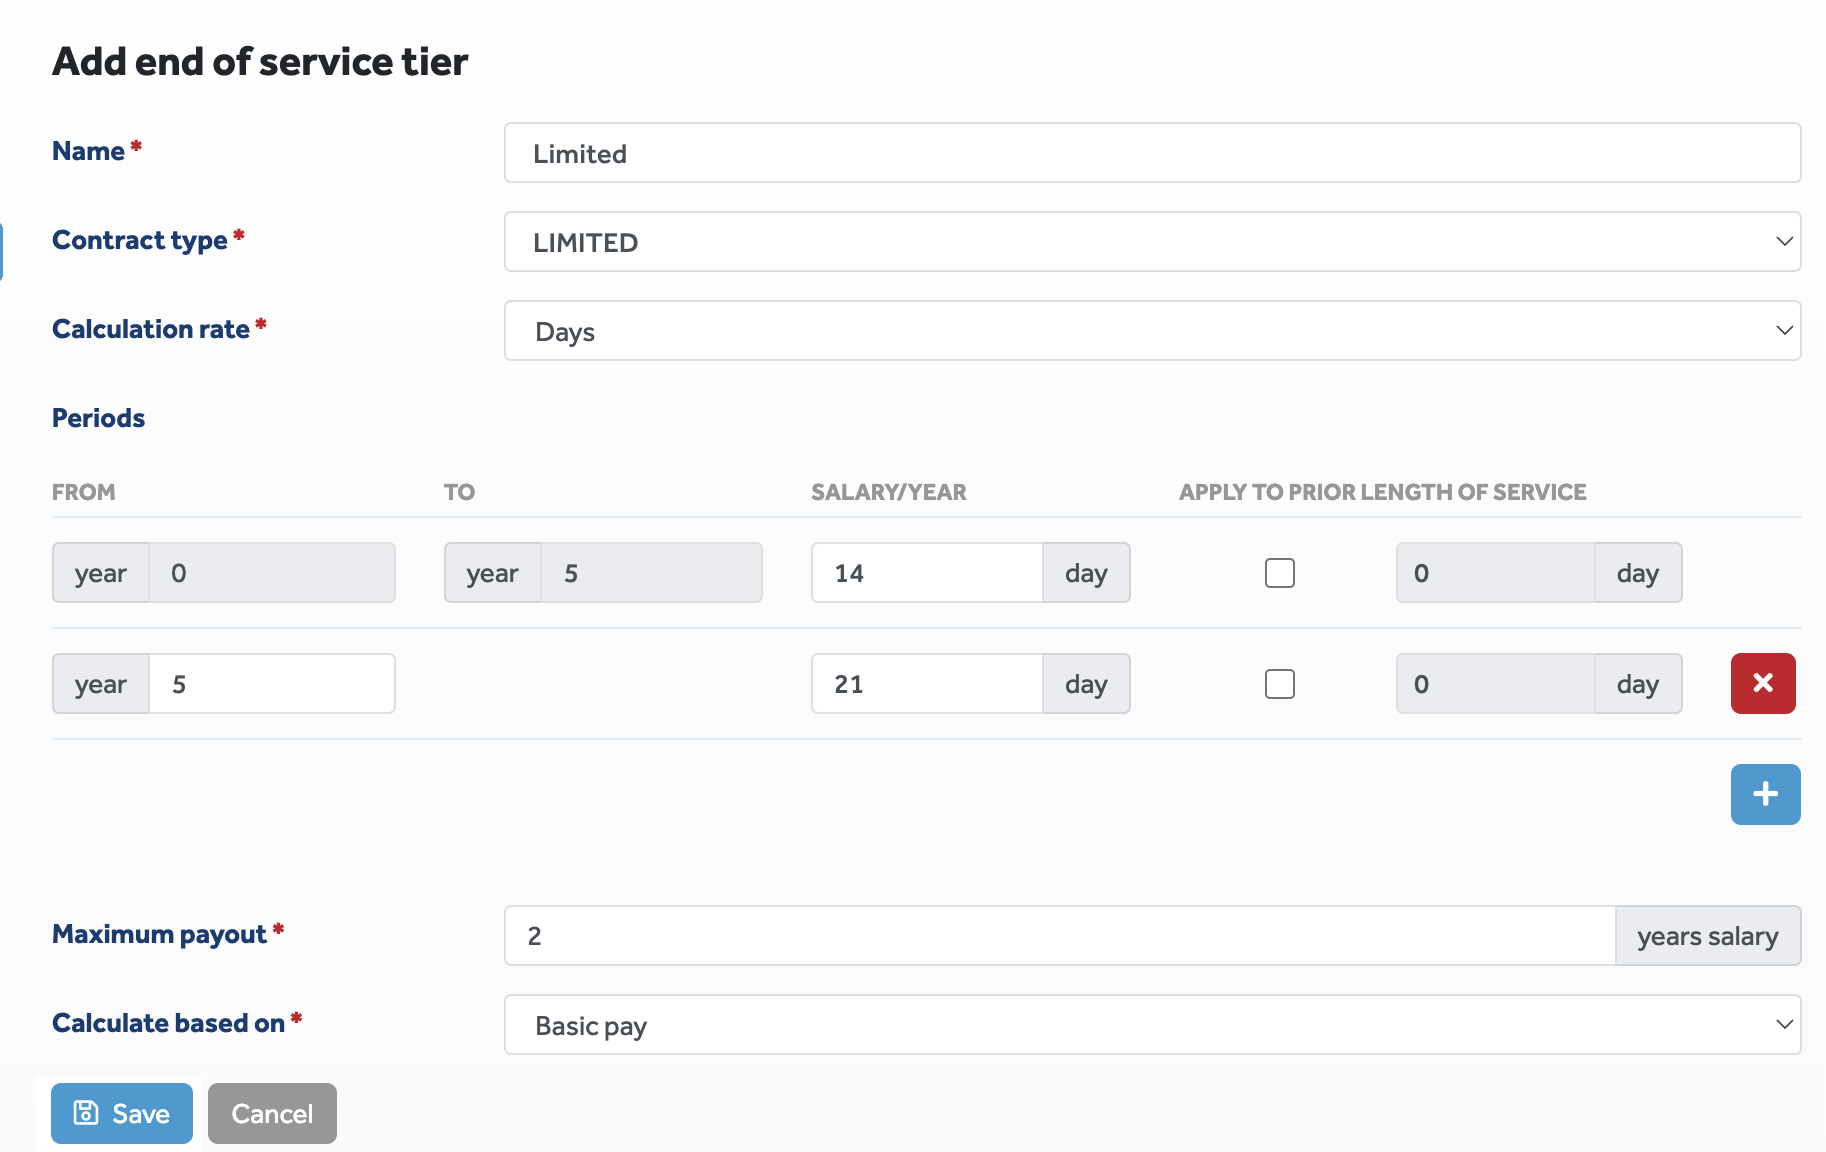Click the TO column header
Screen dimensions: 1826x1152
point(459,492)
